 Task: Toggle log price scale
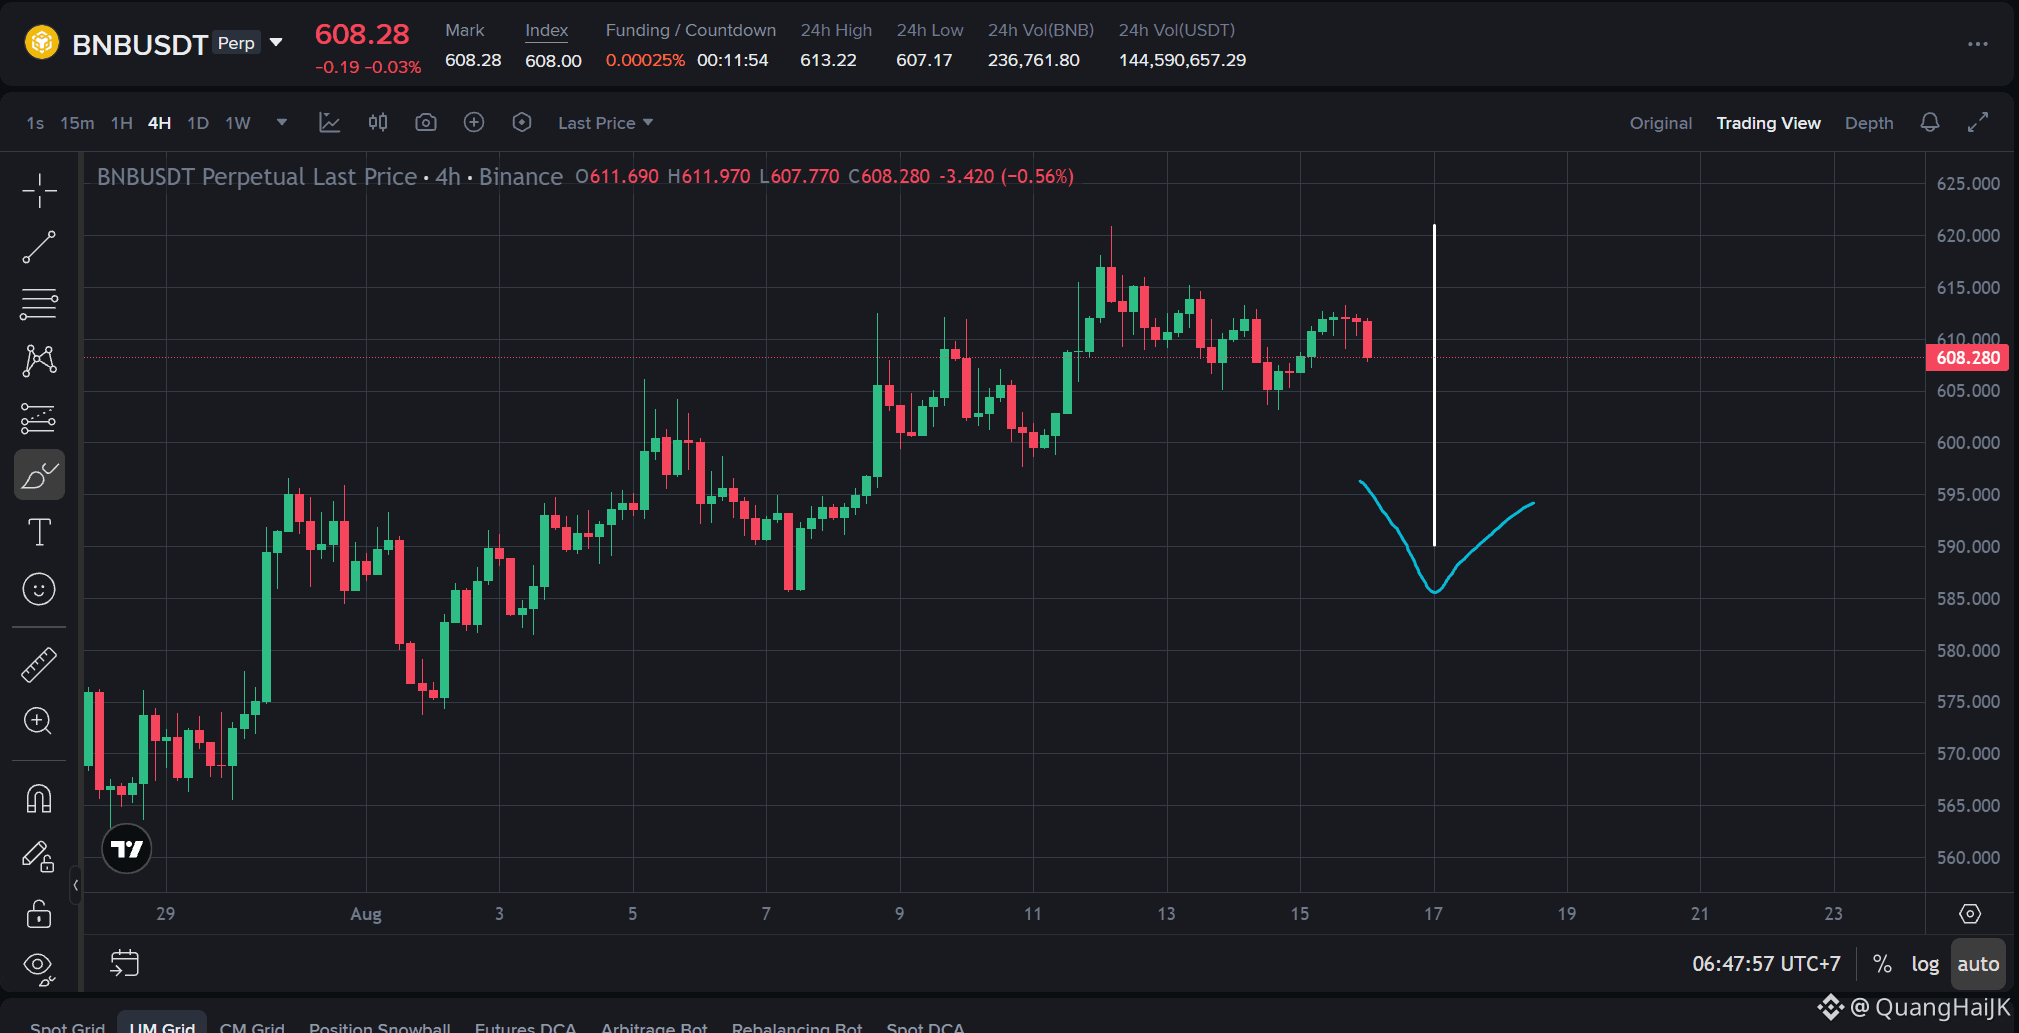pyautogui.click(x=1925, y=964)
